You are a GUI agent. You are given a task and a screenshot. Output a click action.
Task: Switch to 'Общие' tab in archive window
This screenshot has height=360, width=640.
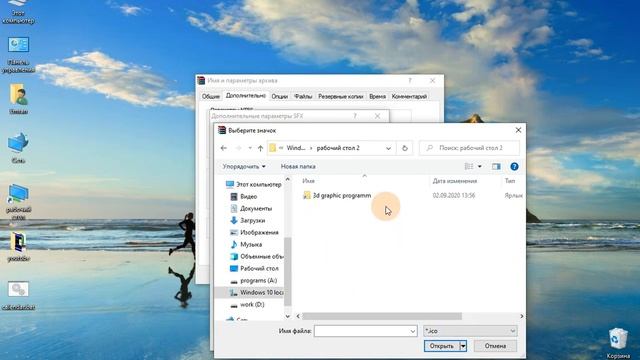[211, 97]
